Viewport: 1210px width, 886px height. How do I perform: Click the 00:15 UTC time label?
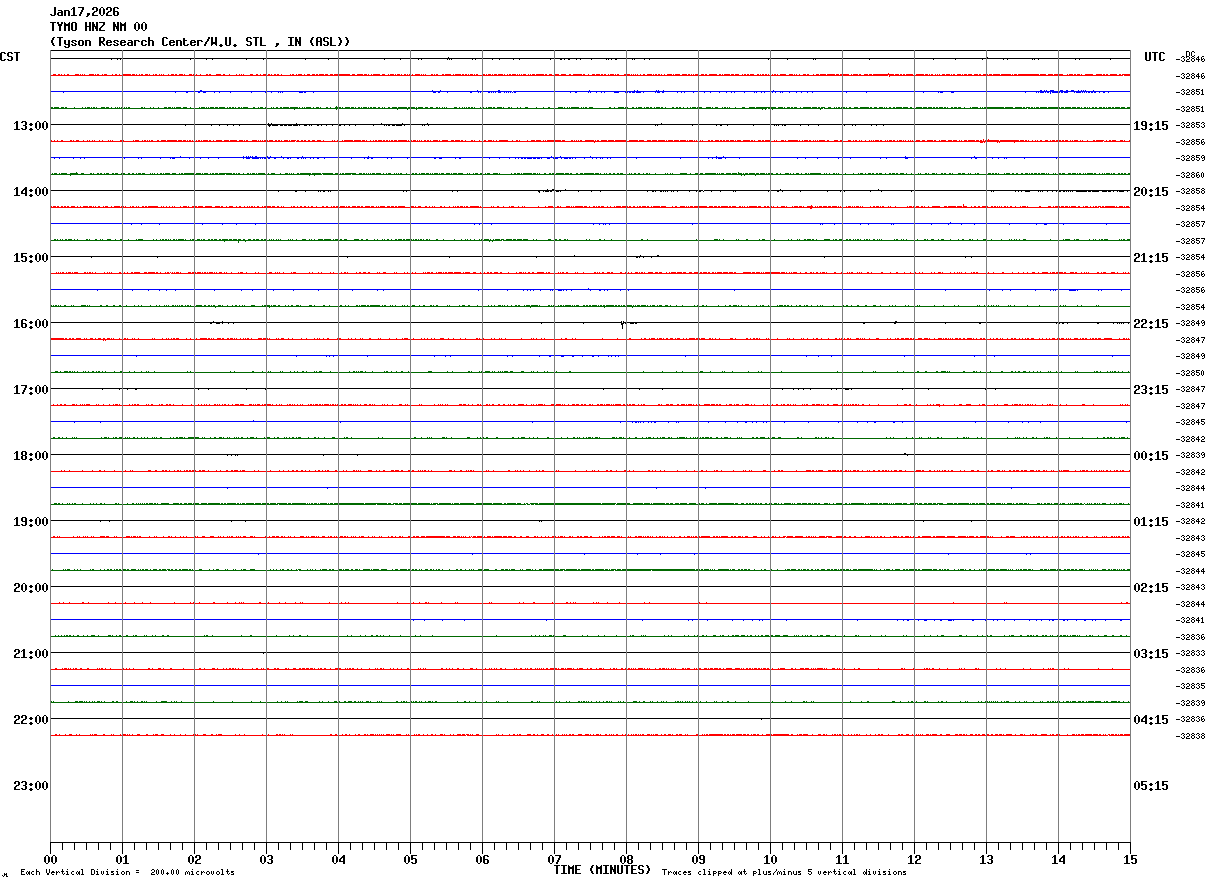pyautogui.click(x=1150, y=456)
